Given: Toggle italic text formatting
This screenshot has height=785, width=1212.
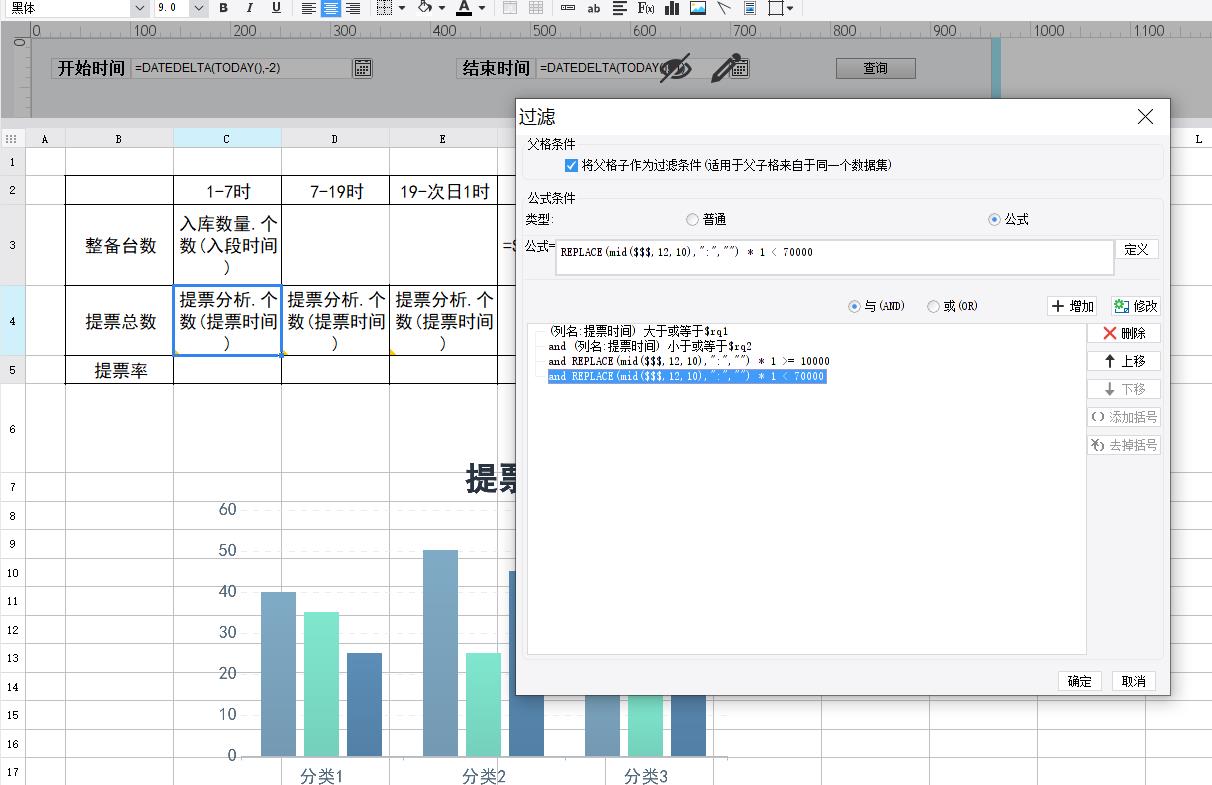Looking at the screenshot, I should pos(250,8).
